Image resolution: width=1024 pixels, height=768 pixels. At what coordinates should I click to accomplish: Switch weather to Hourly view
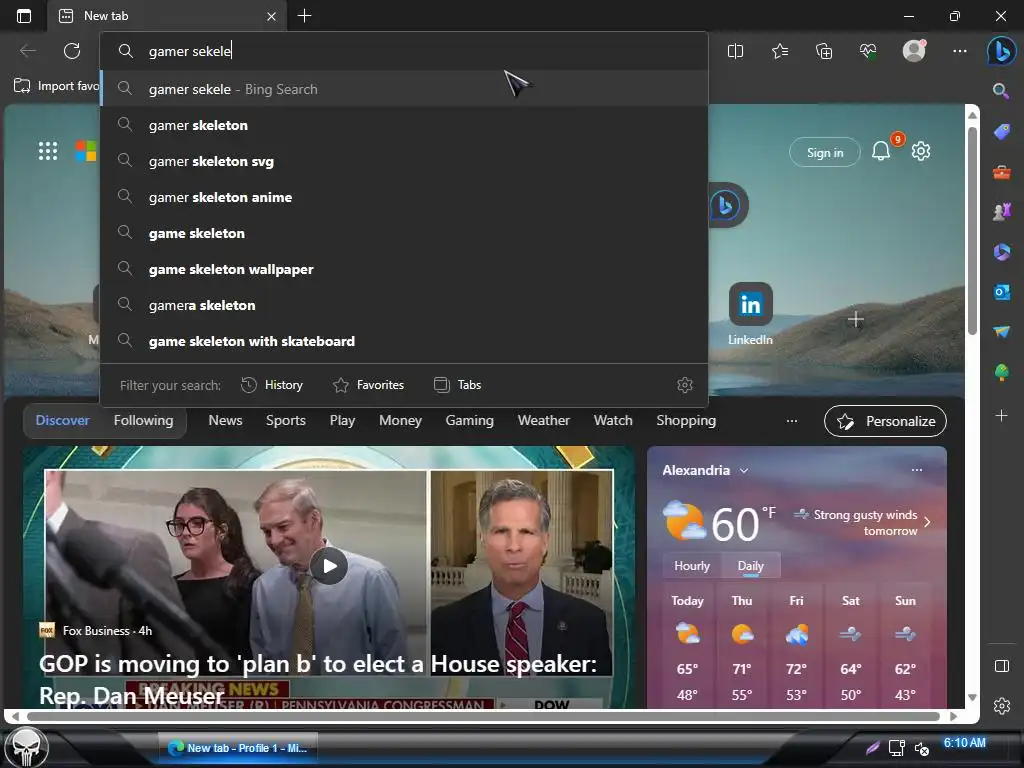pos(692,566)
